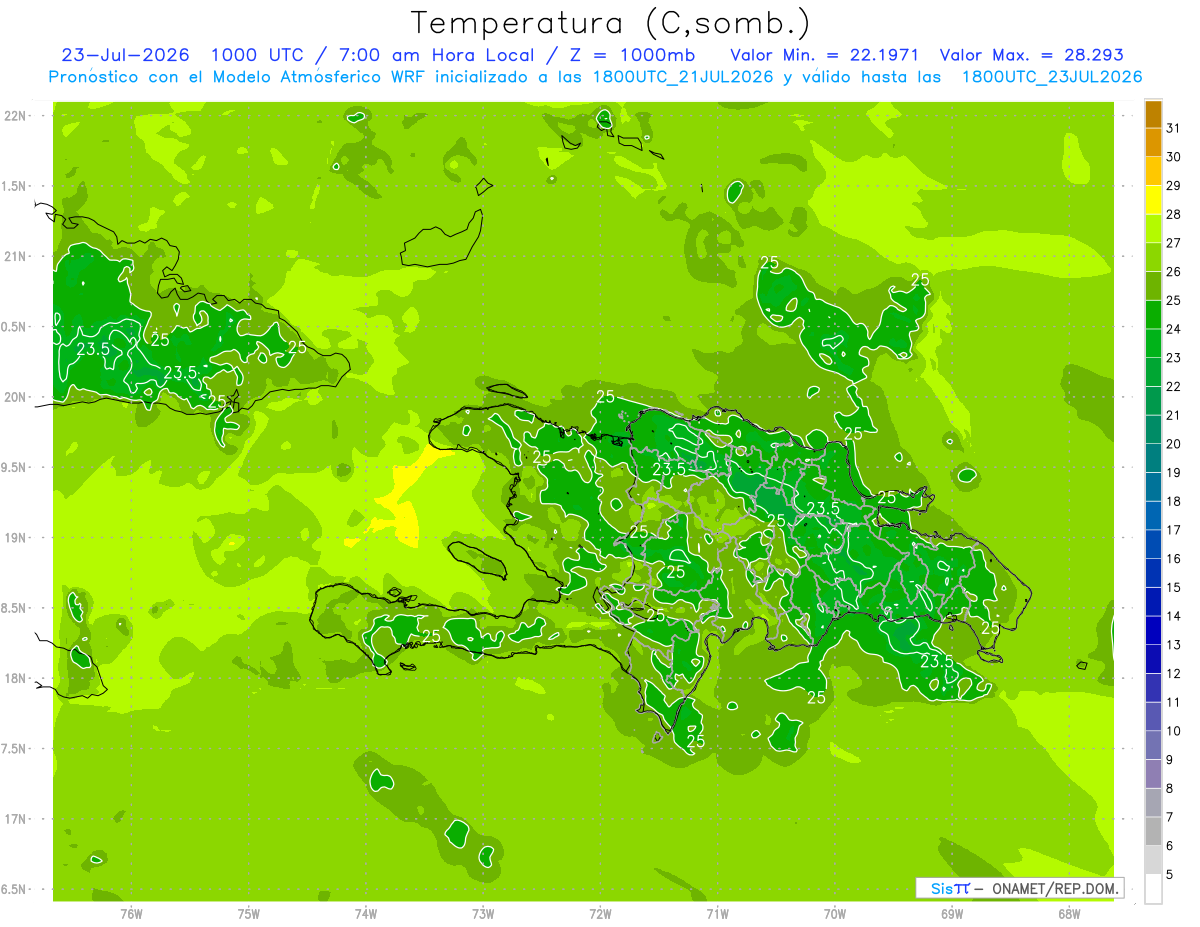Click the 73W longitude label
Image resolution: width=1200 pixels, height=927 pixels.
click(483, 914)
